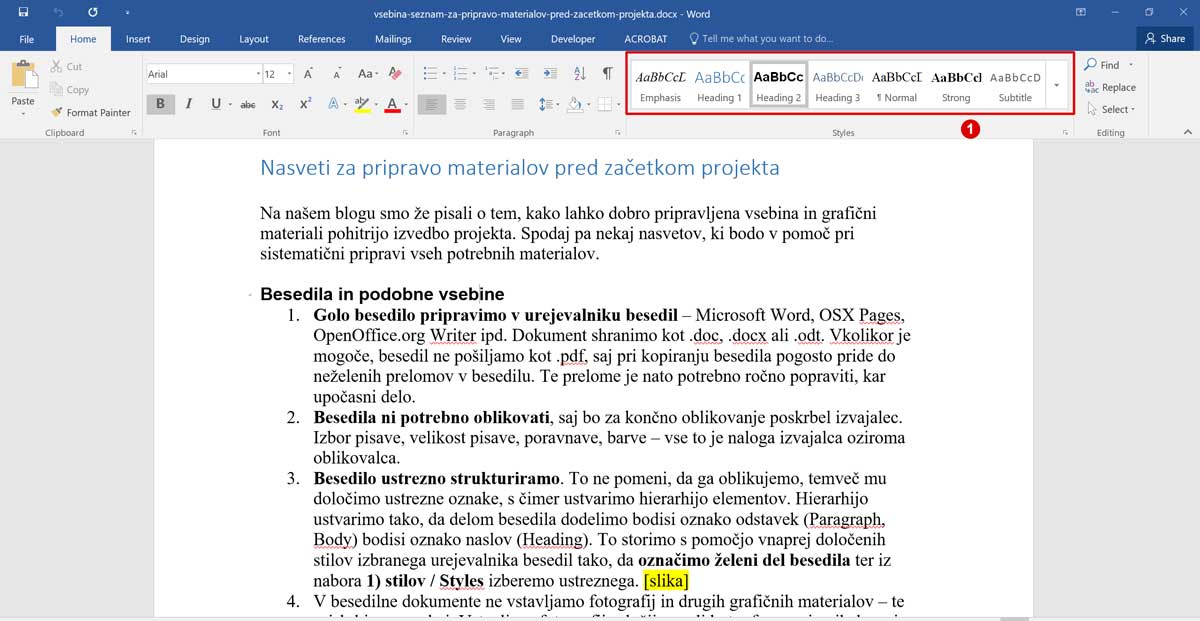Click the Tell me what you want to do box
Viewport: 1200px width, 621px height.
click(761, 39)
